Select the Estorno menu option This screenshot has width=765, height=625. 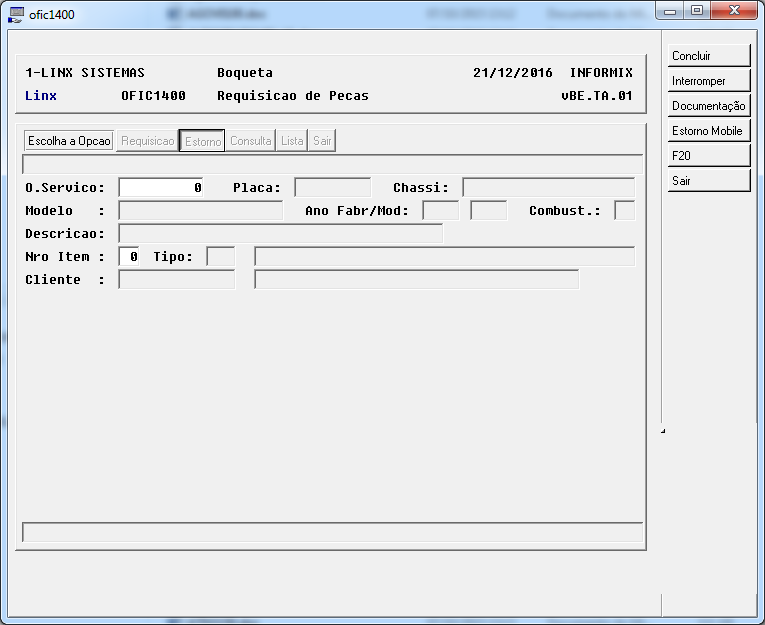(x=202, y=141)
